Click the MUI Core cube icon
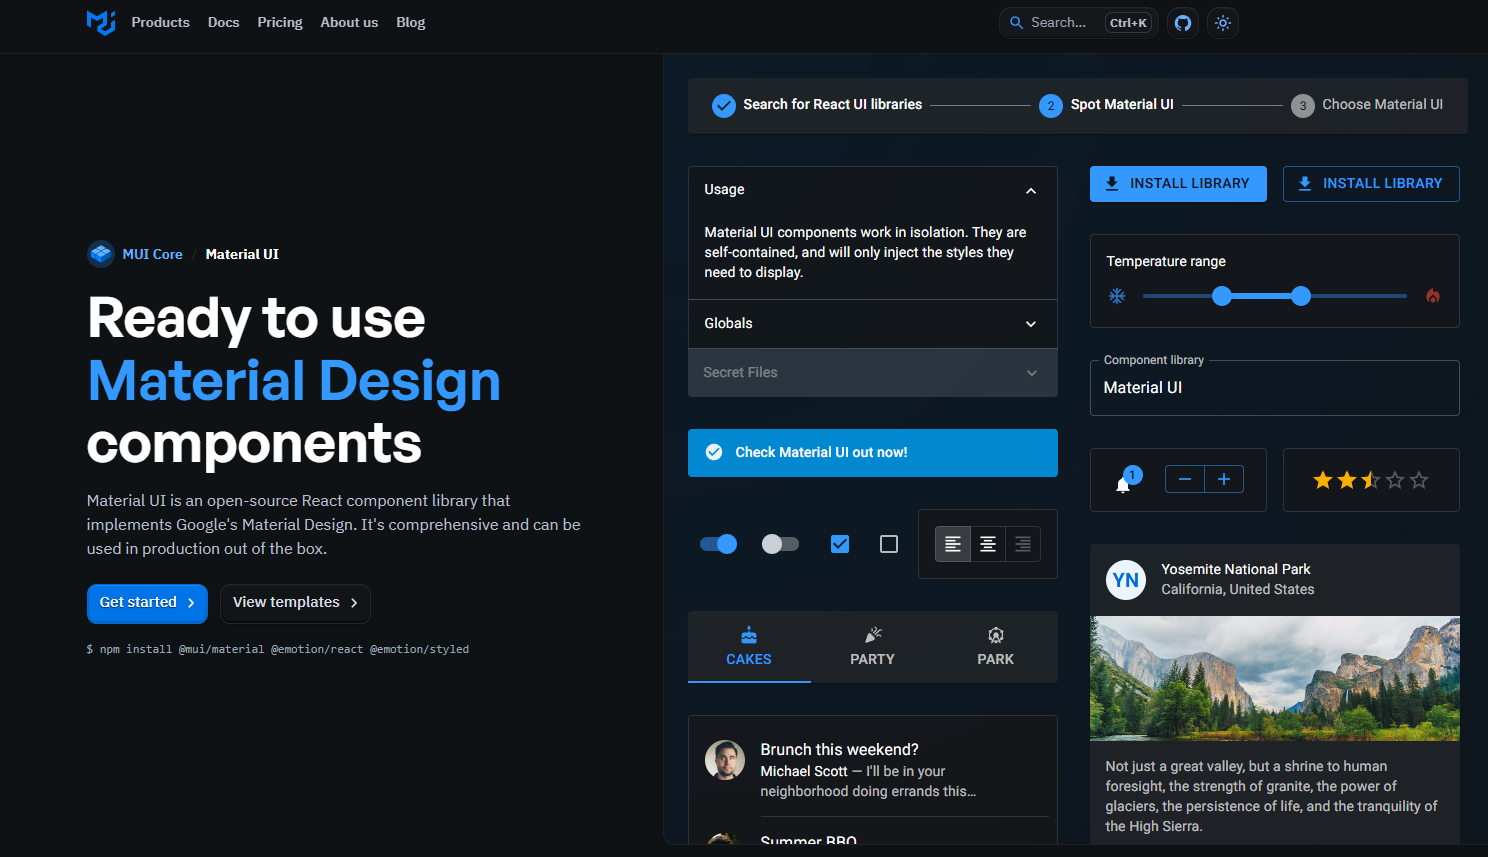 click(x=101, y=254)
